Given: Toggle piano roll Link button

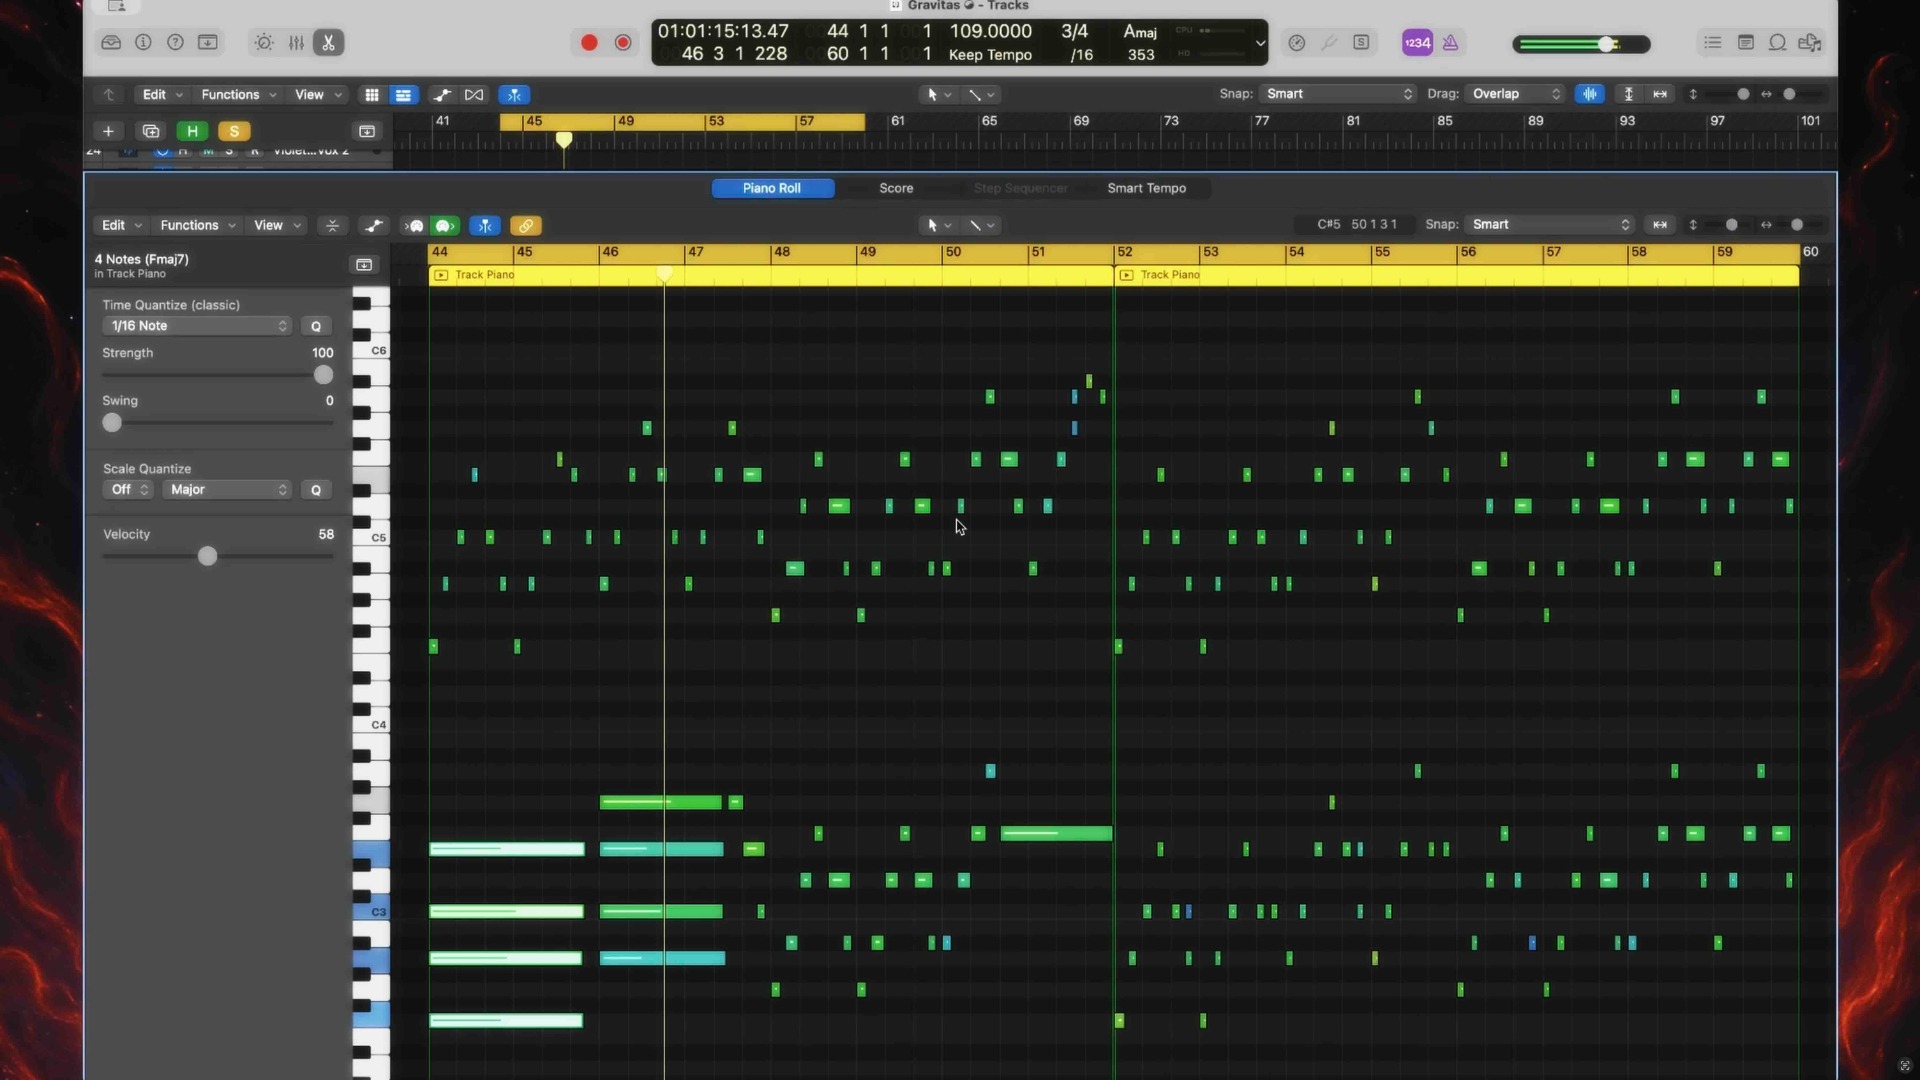Looking at the screenshot, I should coord(525,226).
